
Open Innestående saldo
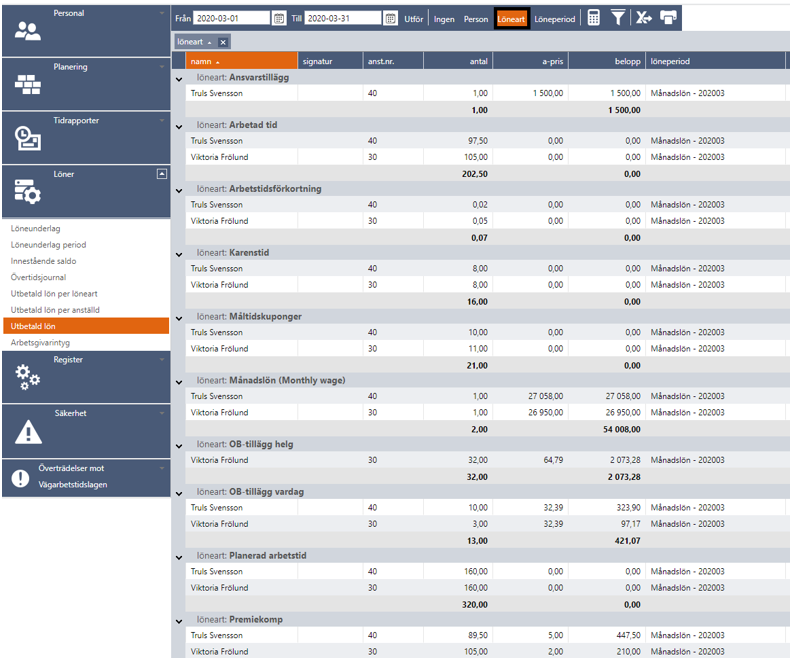click(43, 261)
